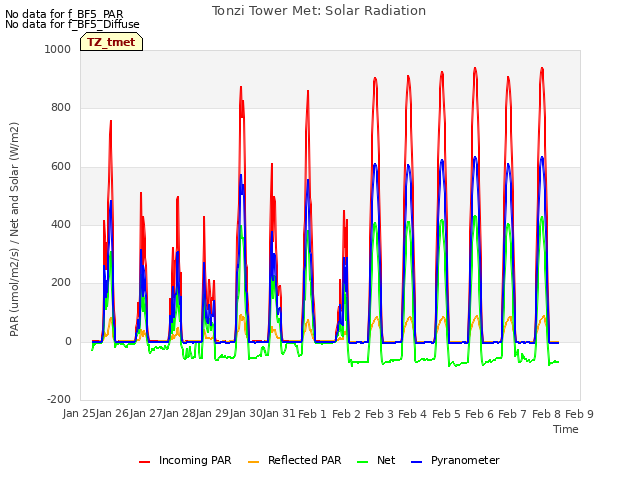Screen dimensions: 640x480
Task: Click the y-axis tick 400
Action: point(61,224)
